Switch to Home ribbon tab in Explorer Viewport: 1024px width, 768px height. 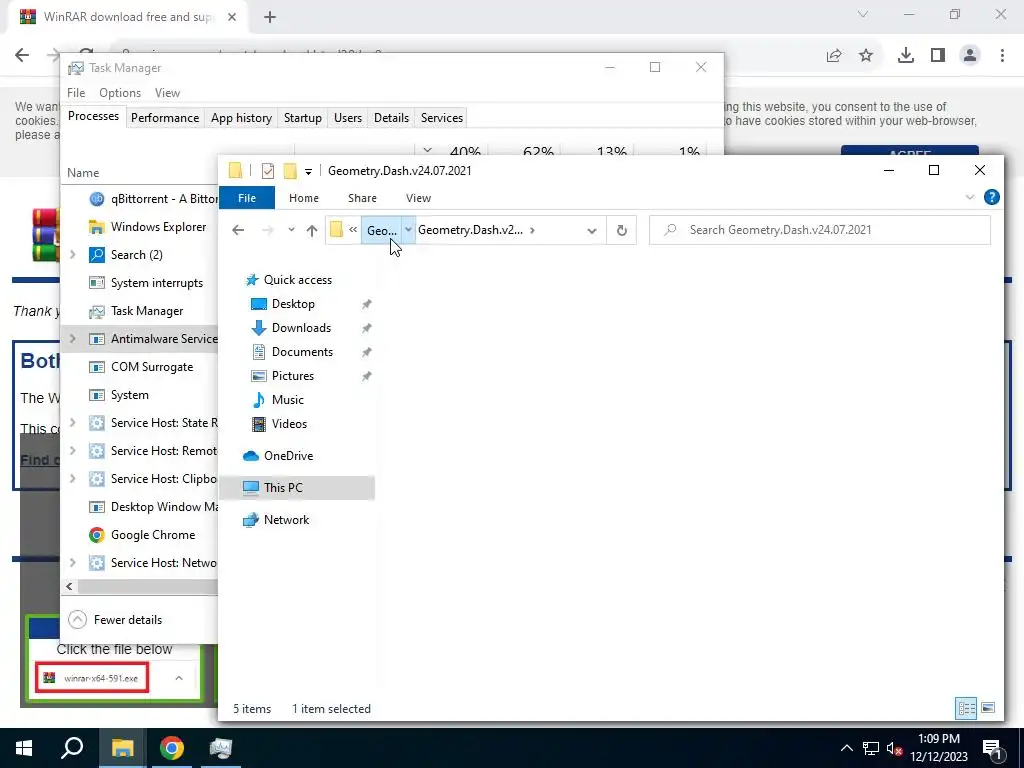pos(304,198)
